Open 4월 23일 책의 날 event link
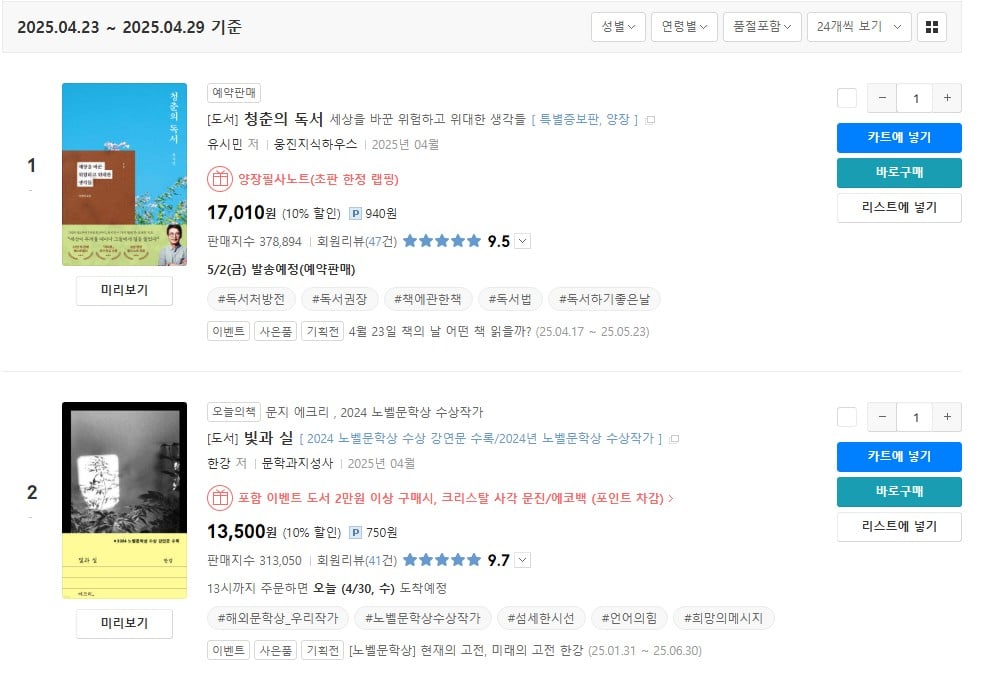Image resolution: width=1001 pixels, height=687 pixels. coord(440,331)
